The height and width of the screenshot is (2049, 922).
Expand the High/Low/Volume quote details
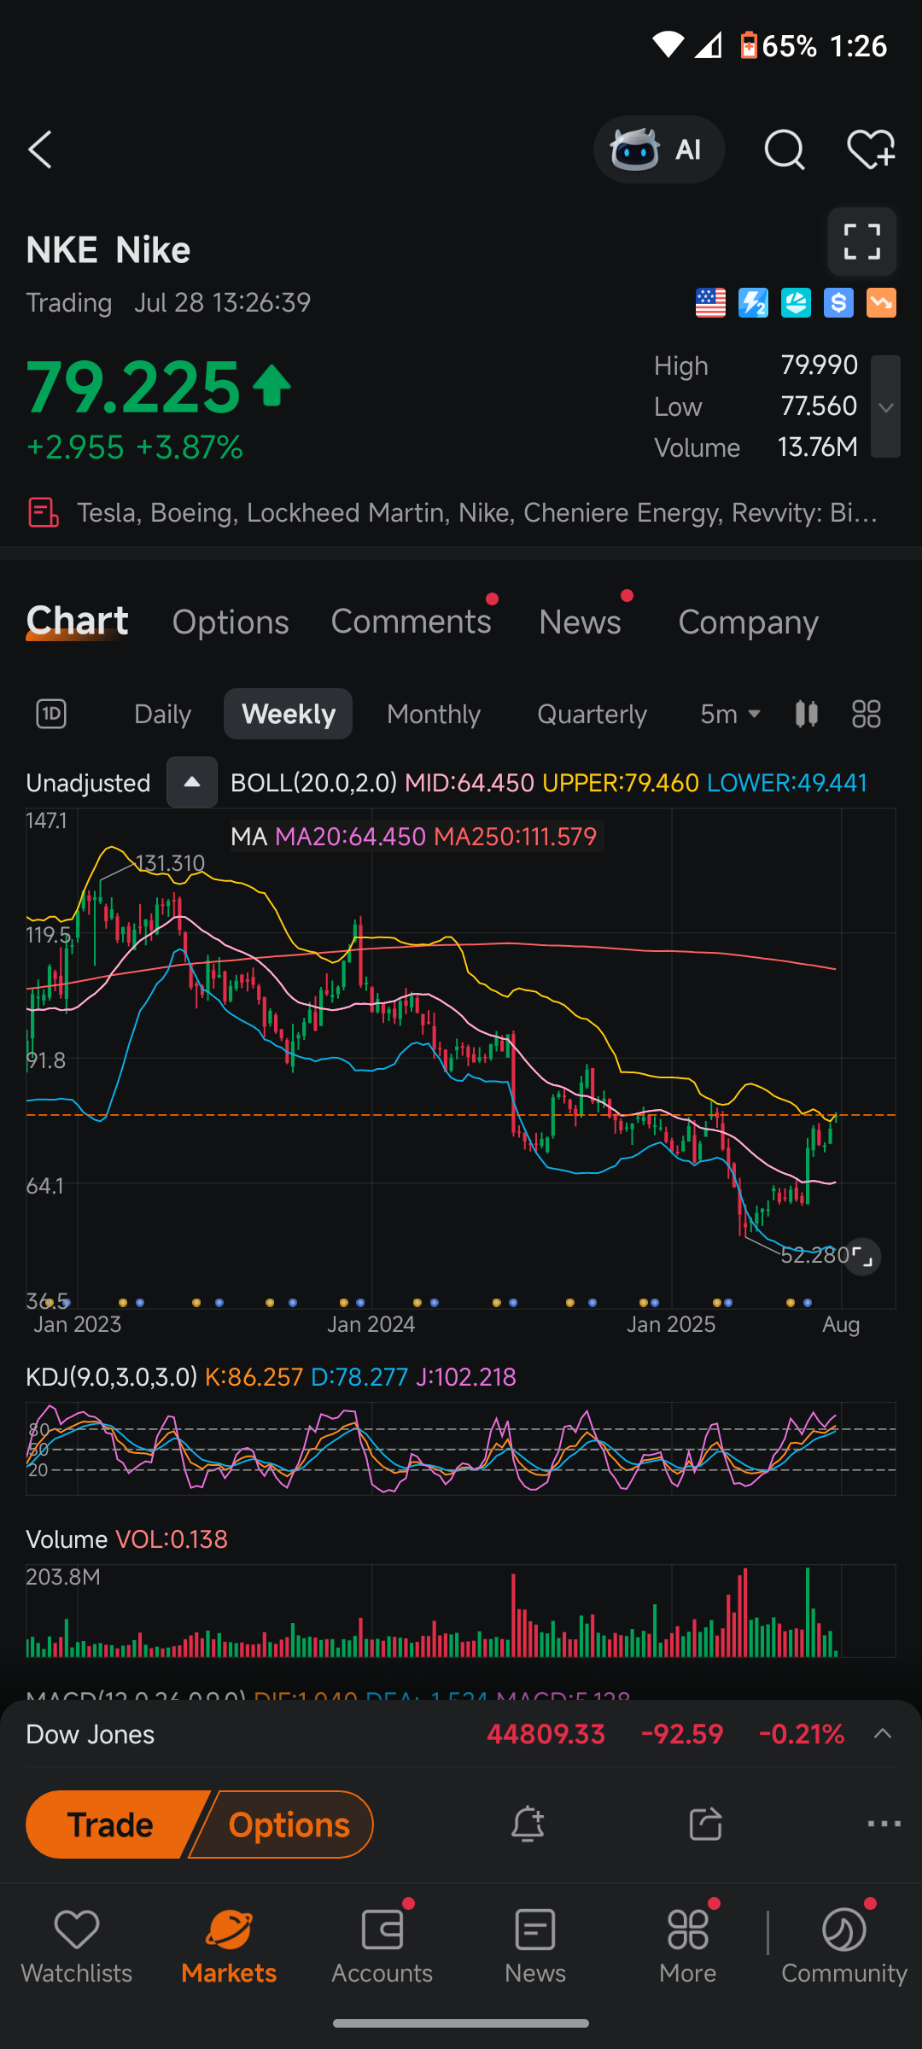(x=885, y=407)
